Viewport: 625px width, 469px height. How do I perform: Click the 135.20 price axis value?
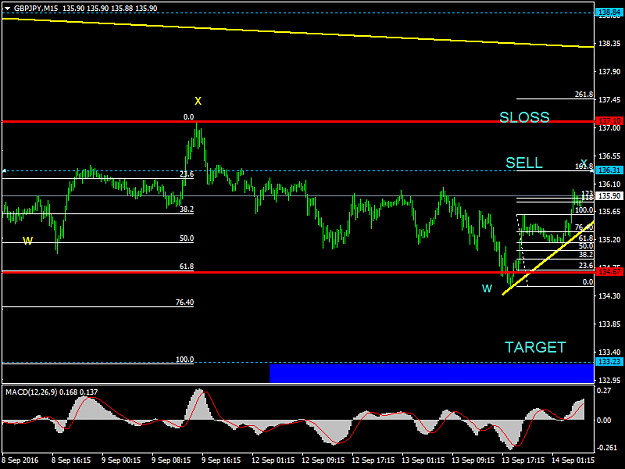609,240
